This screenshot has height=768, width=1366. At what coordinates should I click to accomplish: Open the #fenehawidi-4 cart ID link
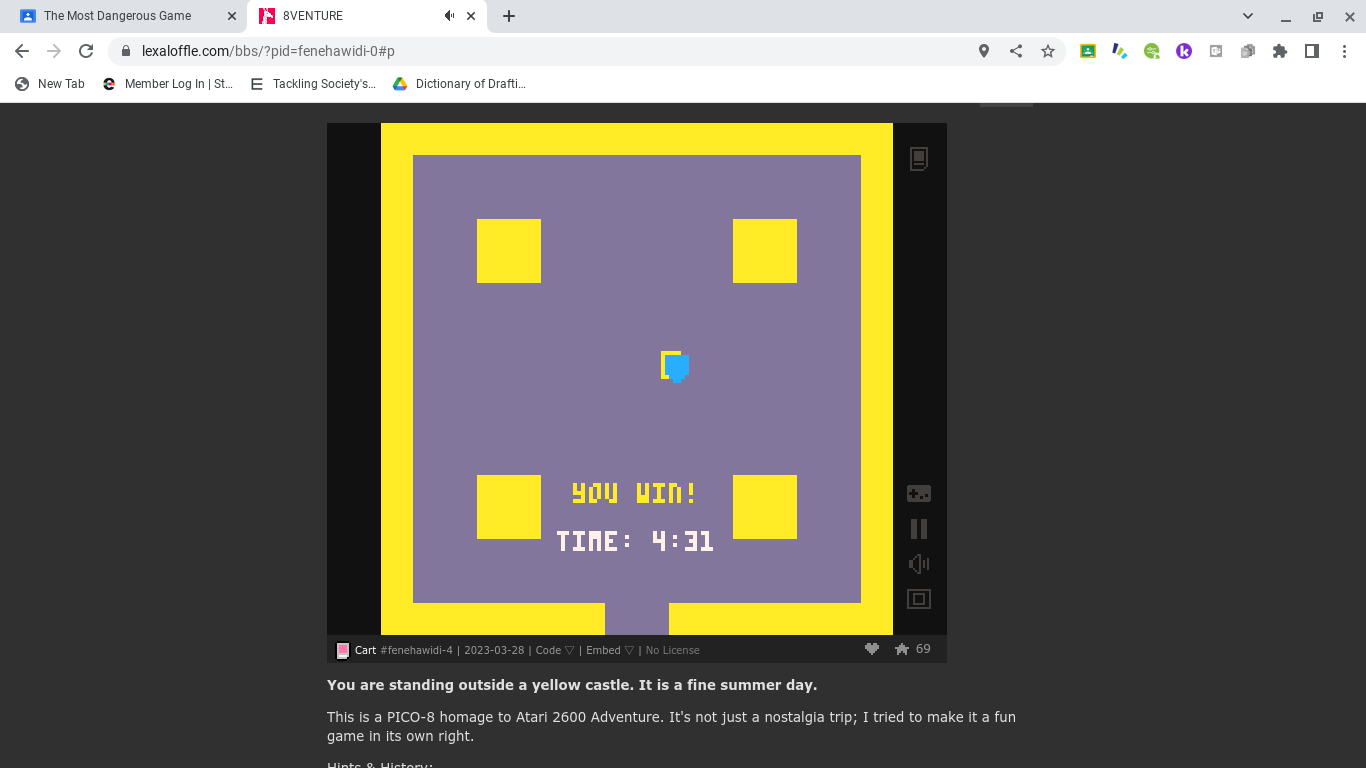point(416,650)
